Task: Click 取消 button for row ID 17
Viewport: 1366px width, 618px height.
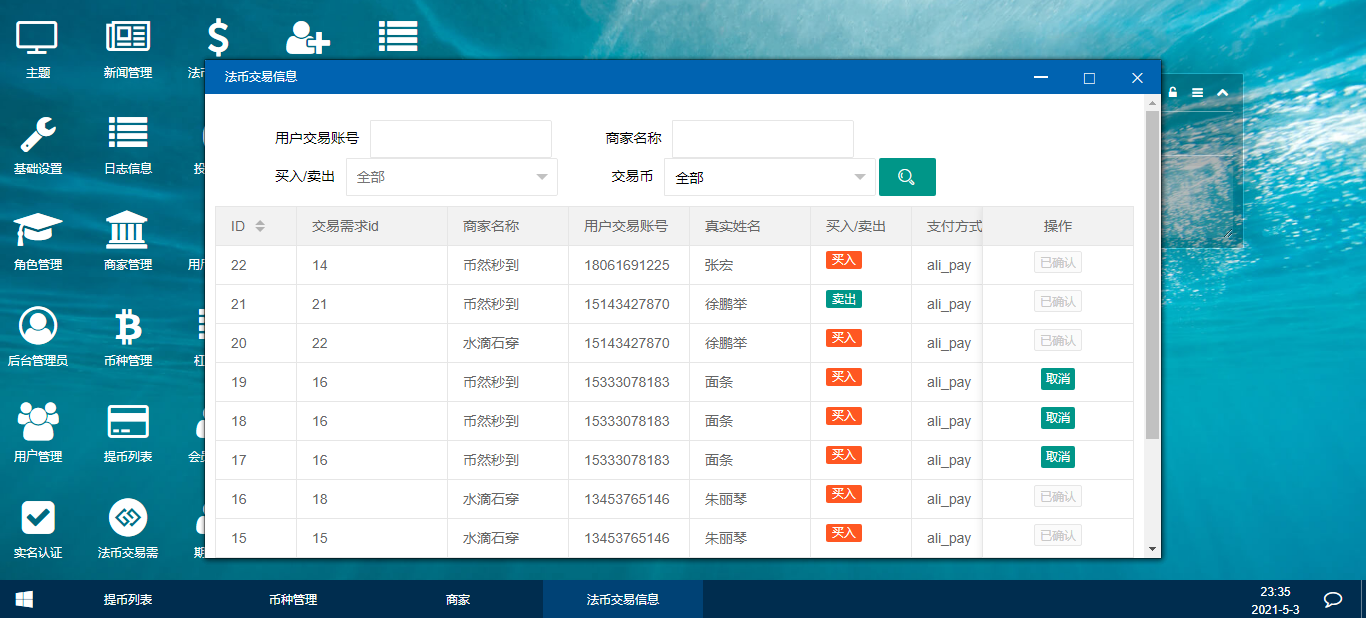Action: point(1058,457)
